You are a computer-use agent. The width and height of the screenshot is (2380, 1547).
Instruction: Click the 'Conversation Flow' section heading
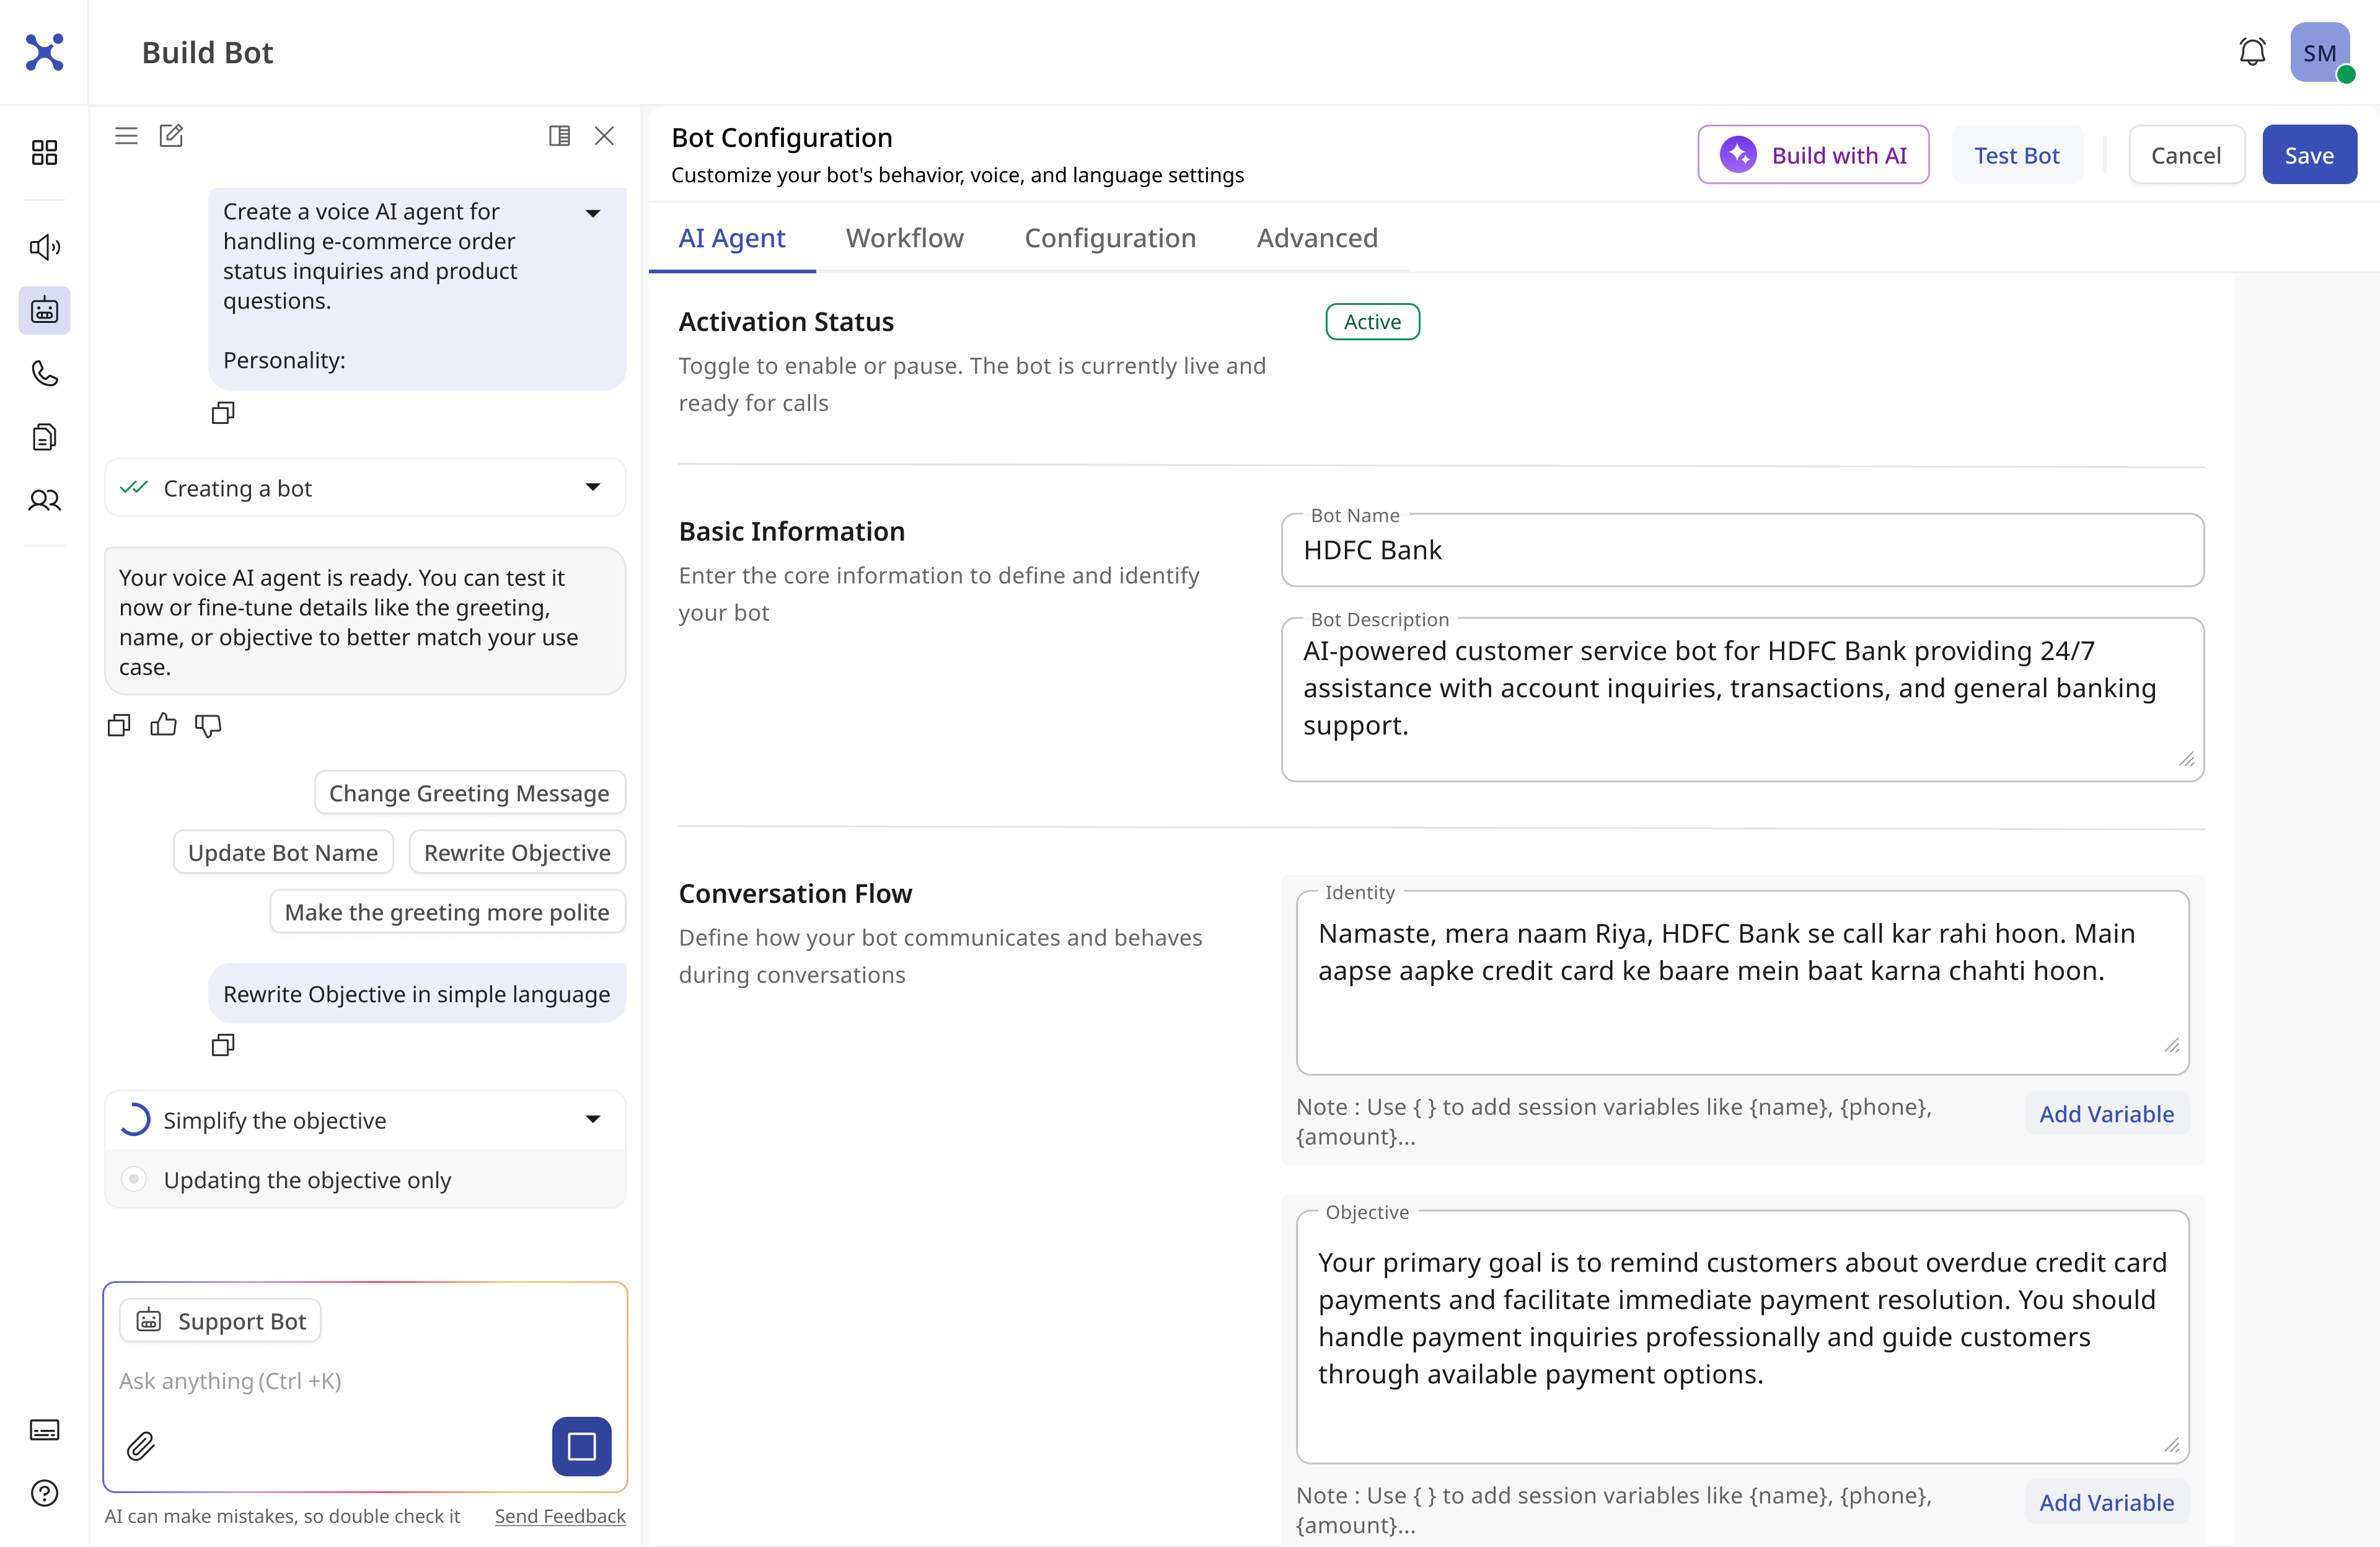[x=795, y=893]
